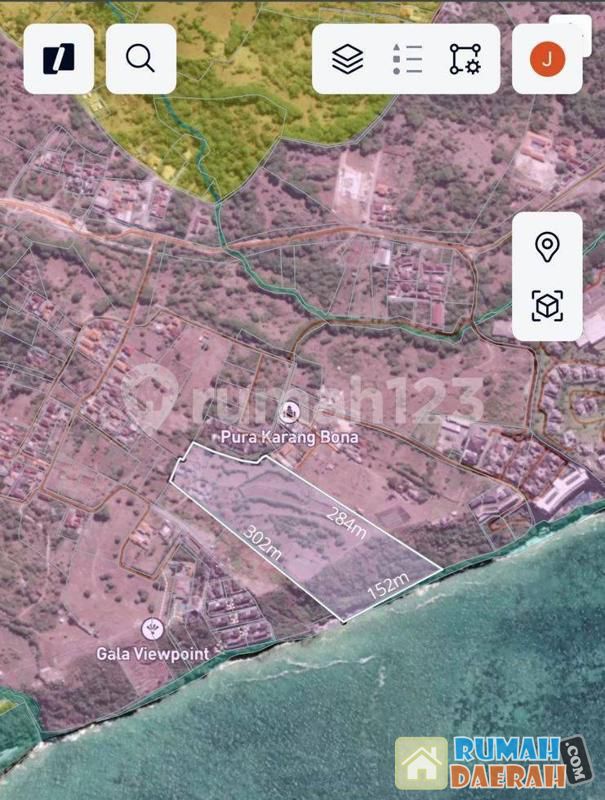The image size is (605, 800).
Task: Click the 284m edge measurement label
Action: 347,522
